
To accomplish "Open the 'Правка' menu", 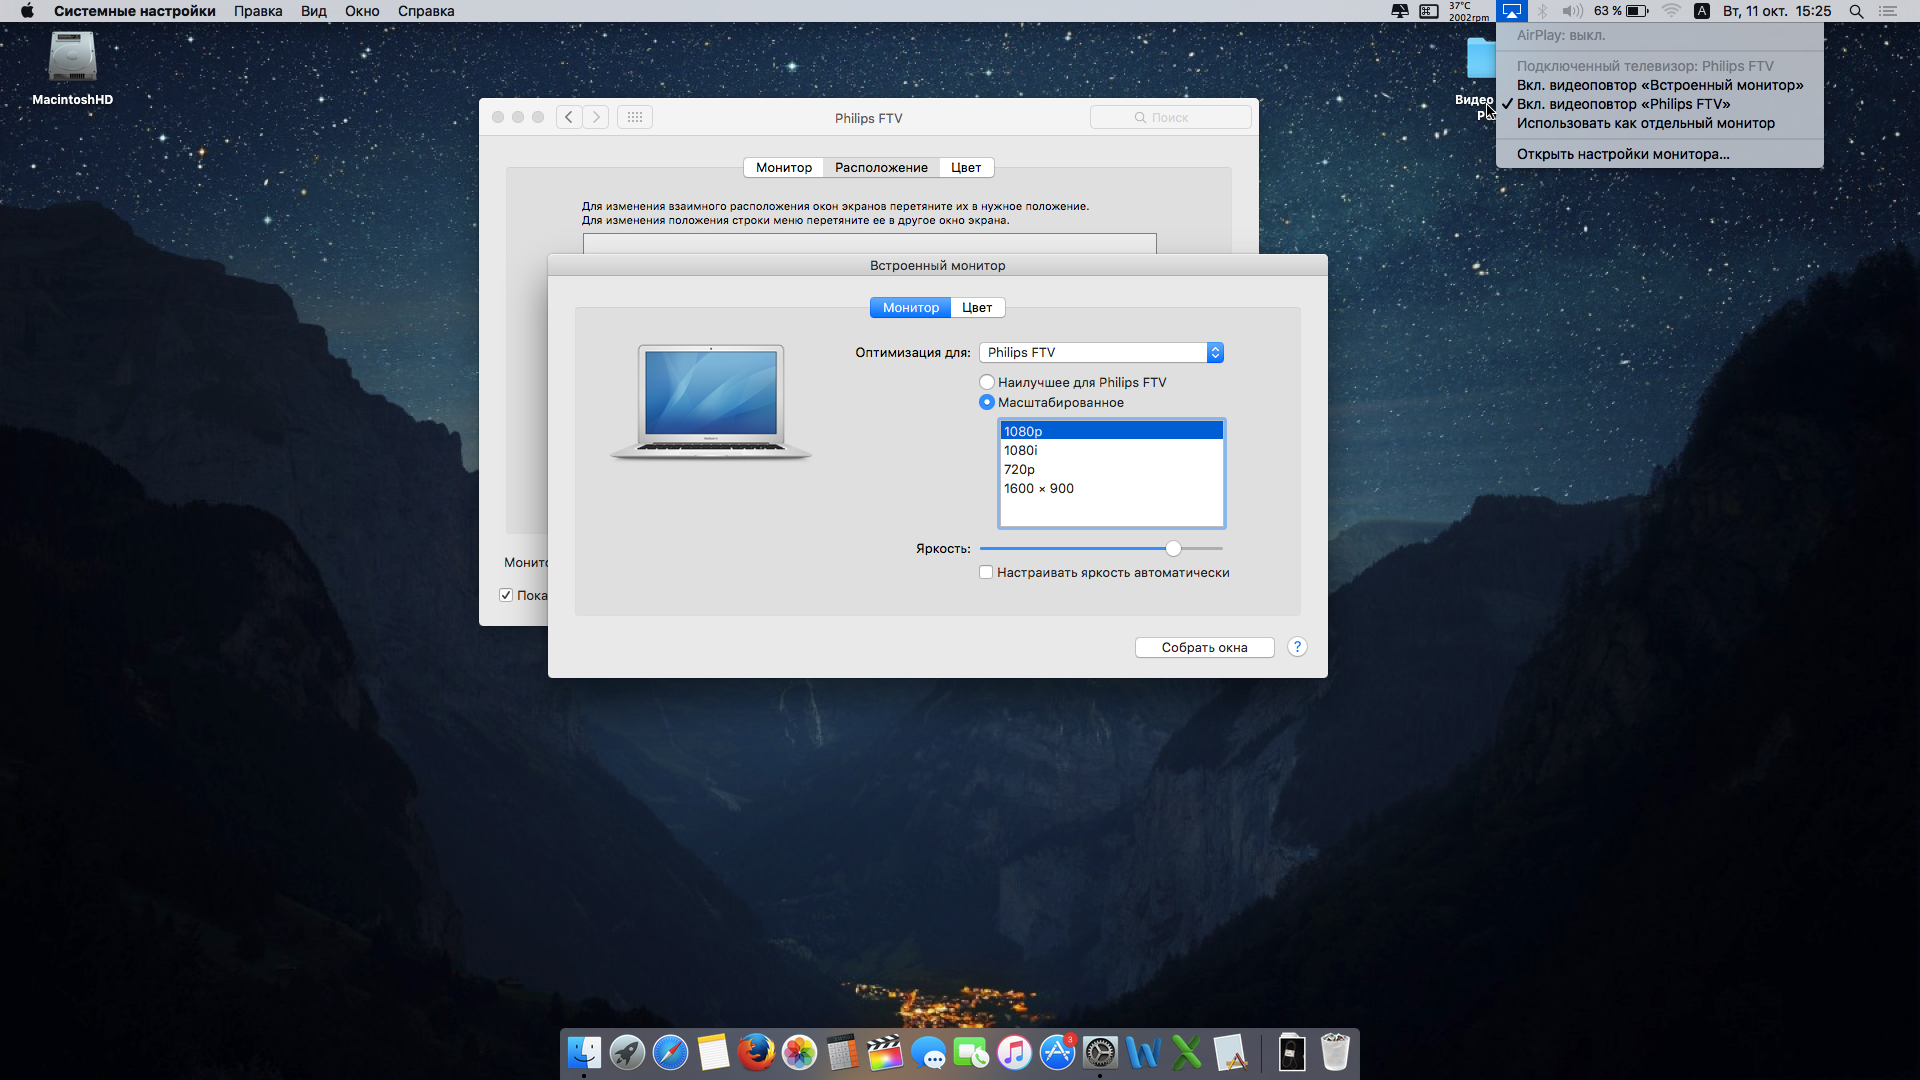I will (258, 11).
